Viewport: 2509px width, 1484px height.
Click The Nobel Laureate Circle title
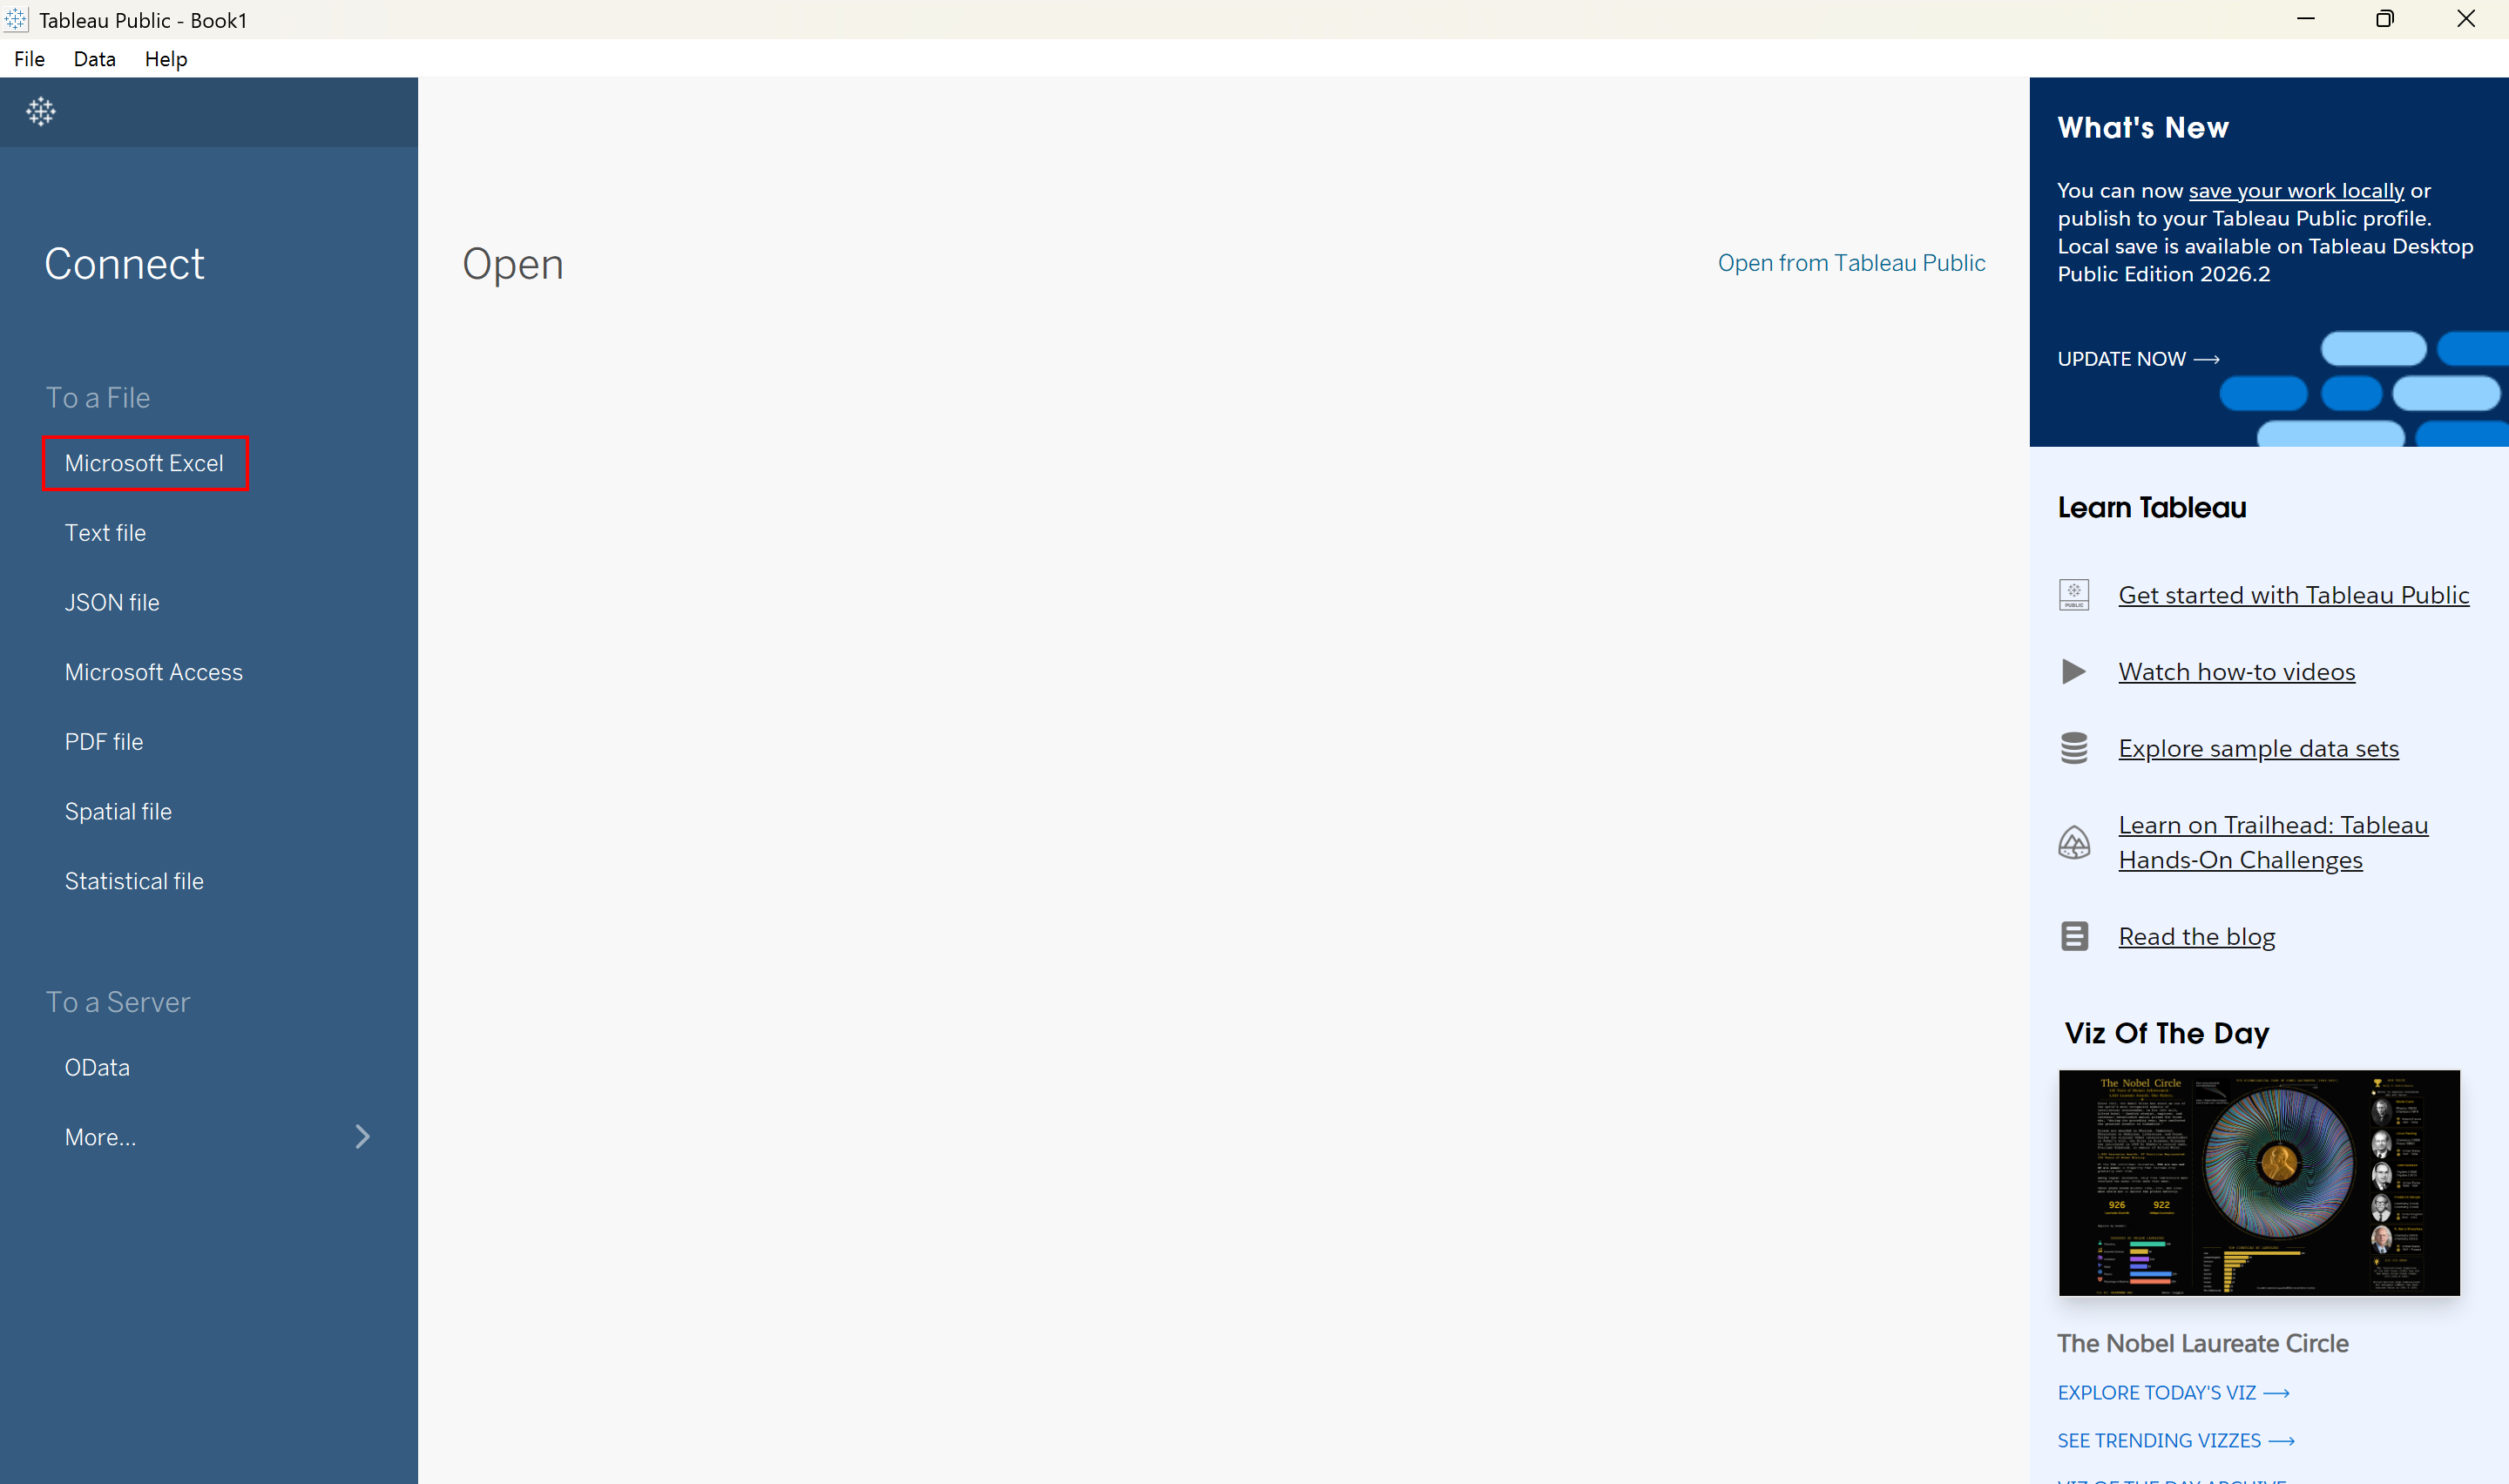point(2202,1343)
